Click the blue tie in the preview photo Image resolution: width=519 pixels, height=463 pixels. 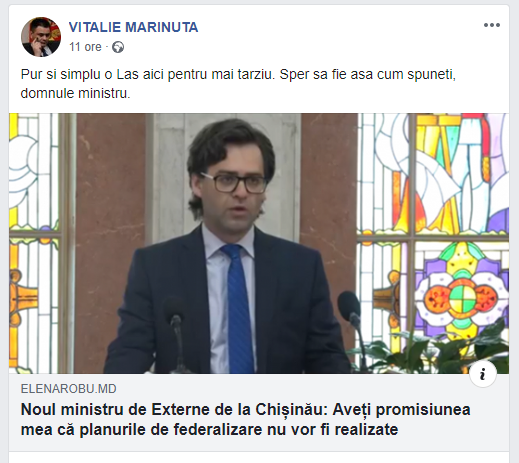click(238, 308)
